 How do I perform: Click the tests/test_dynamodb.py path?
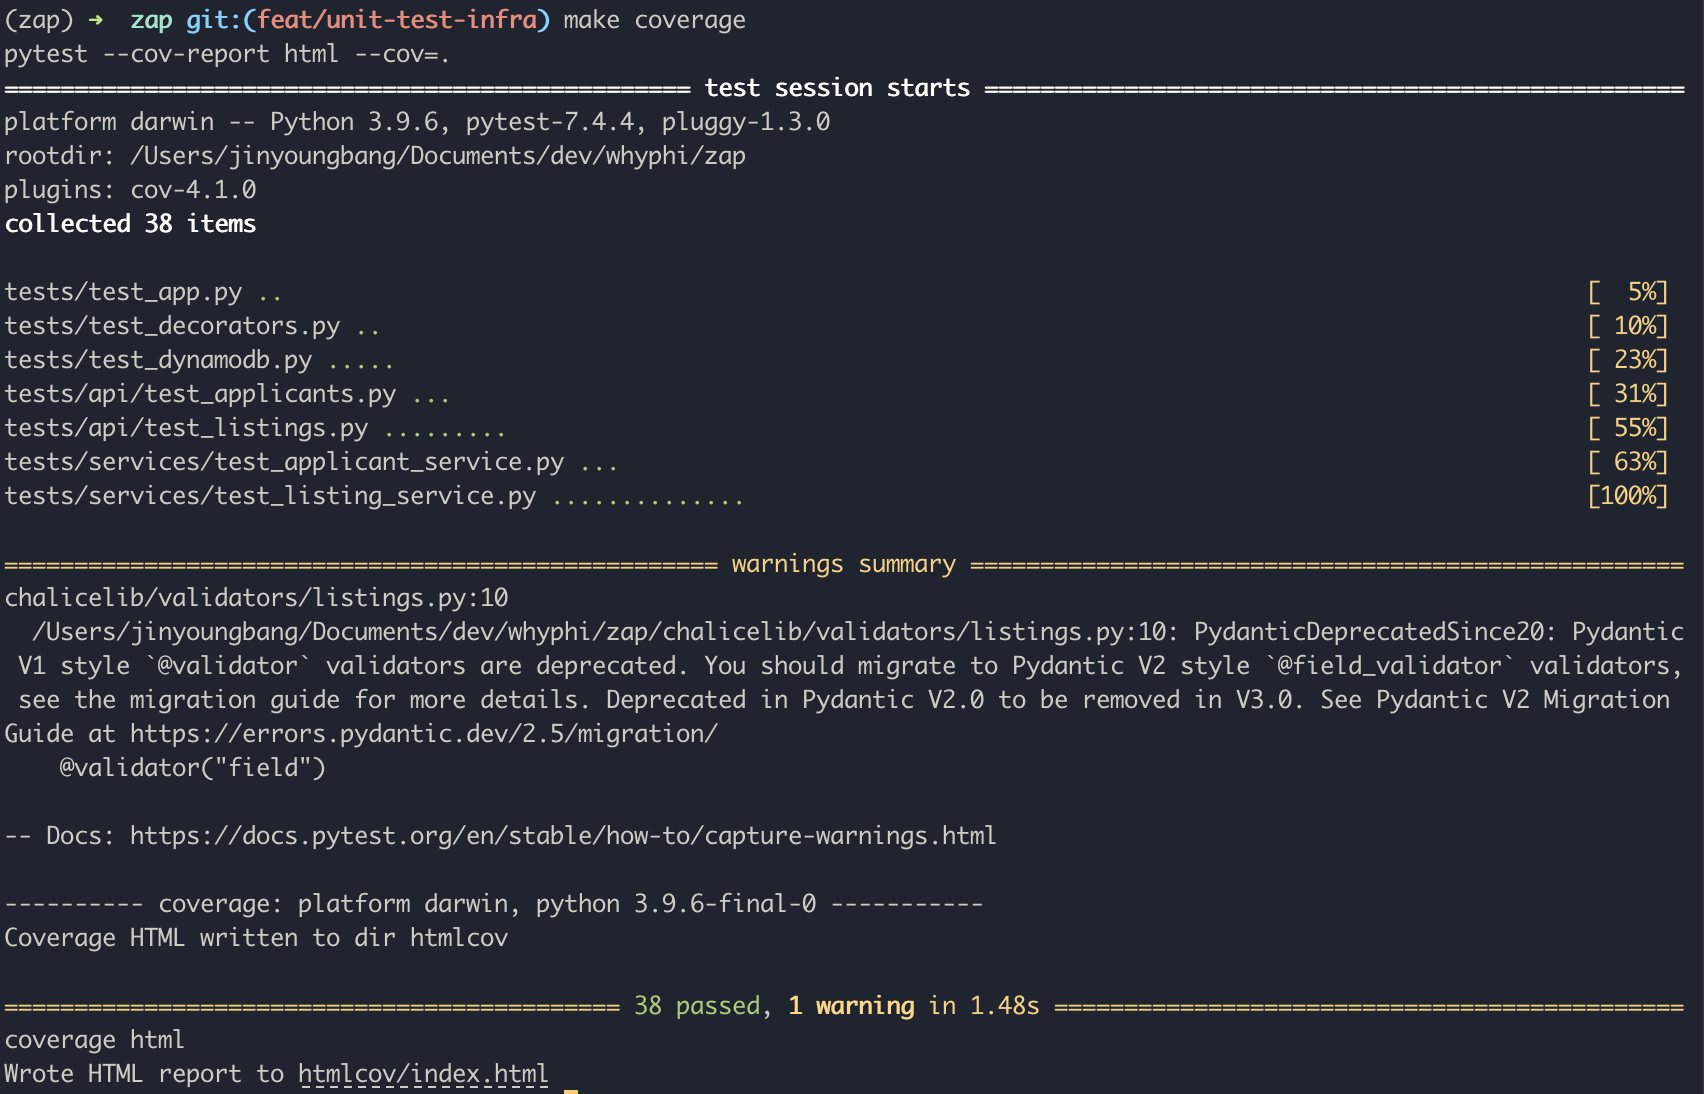(x=158, y=360)
